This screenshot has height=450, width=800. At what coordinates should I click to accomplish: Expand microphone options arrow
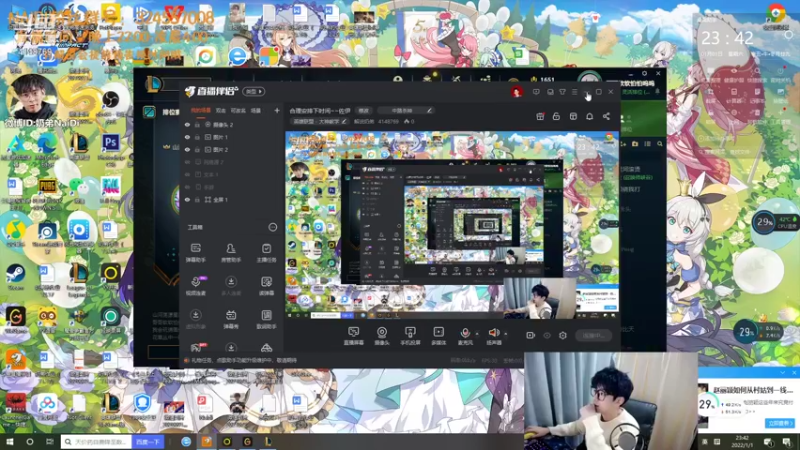[477, 334]
